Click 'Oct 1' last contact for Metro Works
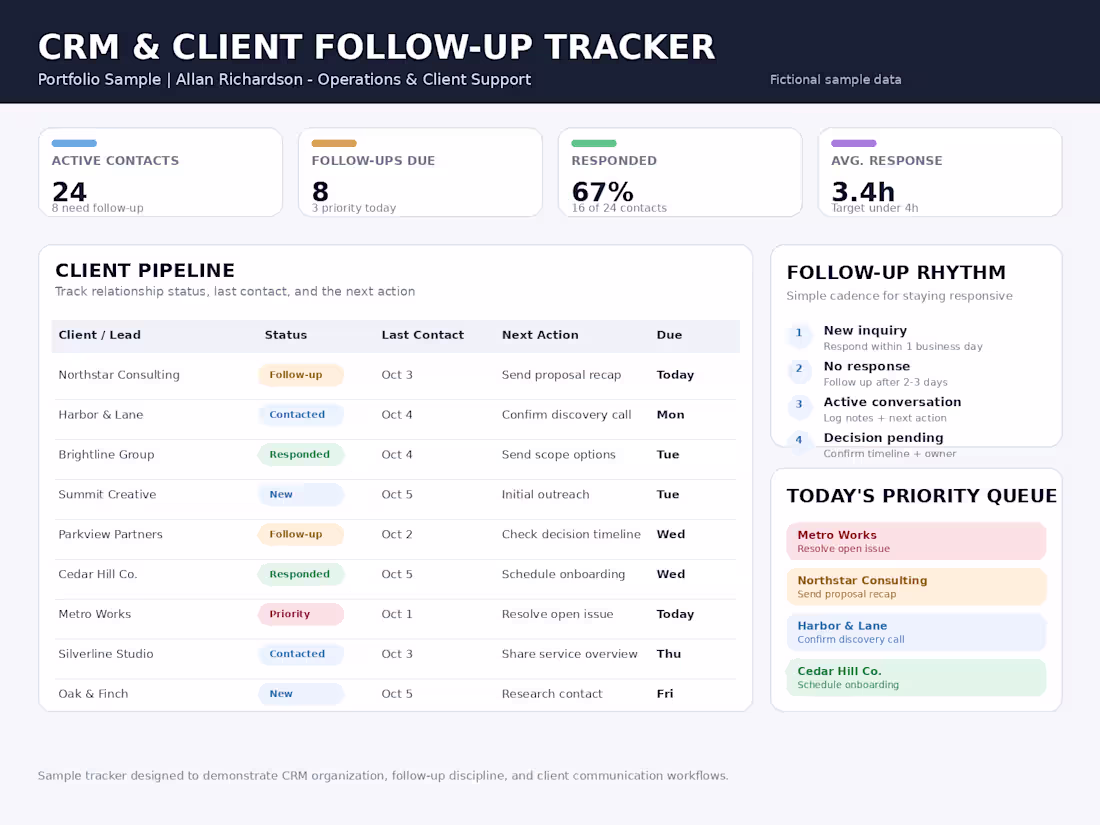This screenshot has width=1100, height=825. [x=397, y=614]
